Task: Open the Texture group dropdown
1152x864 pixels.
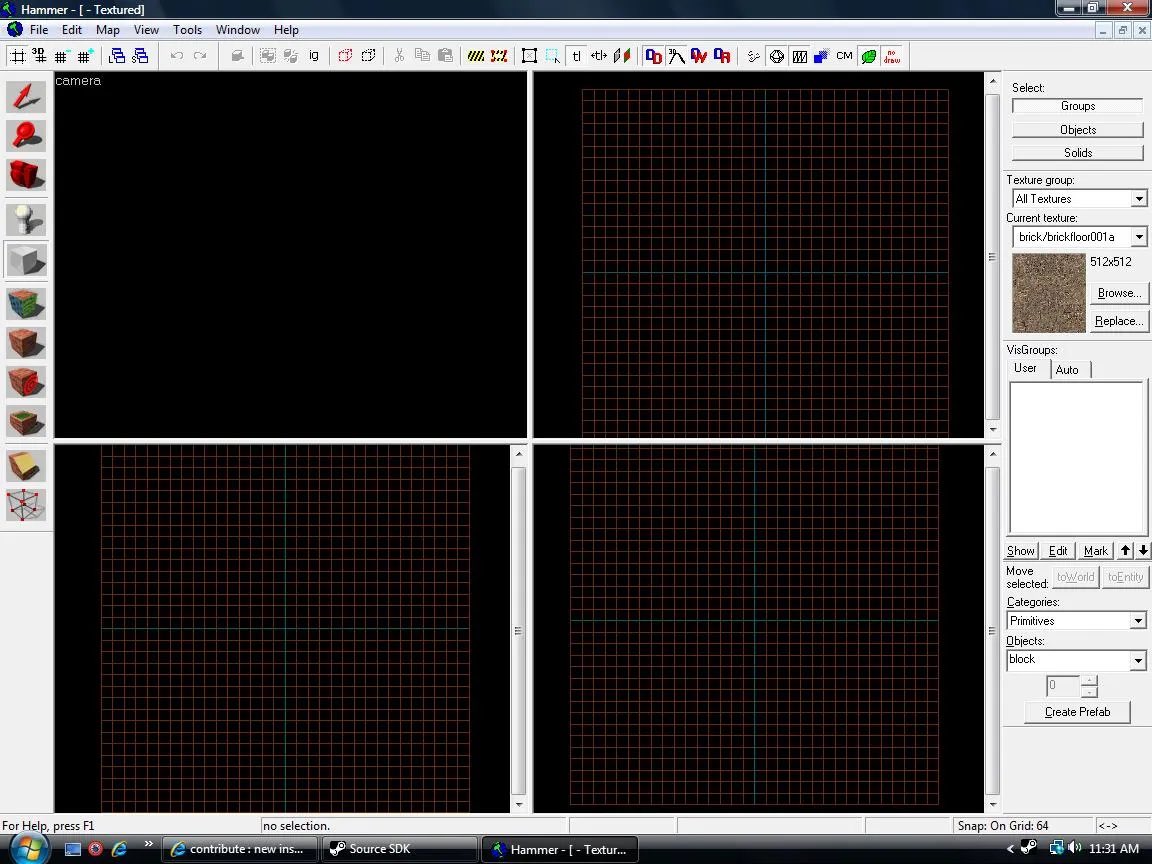Action: point(1138,199)
